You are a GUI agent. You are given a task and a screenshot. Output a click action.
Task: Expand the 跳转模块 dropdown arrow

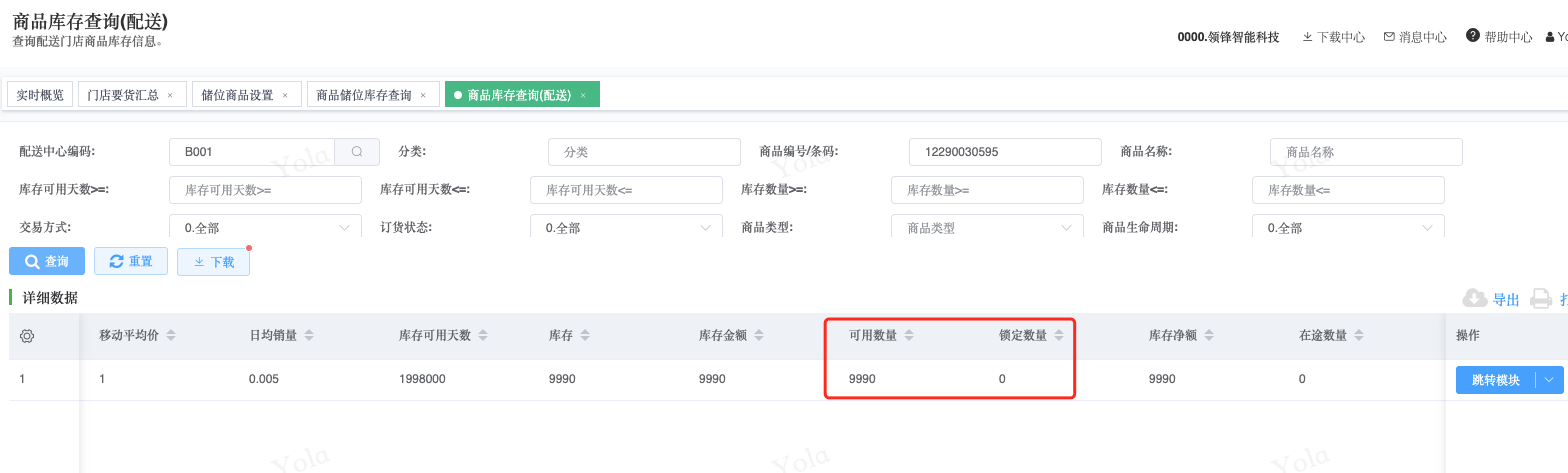coord(1549,380)
